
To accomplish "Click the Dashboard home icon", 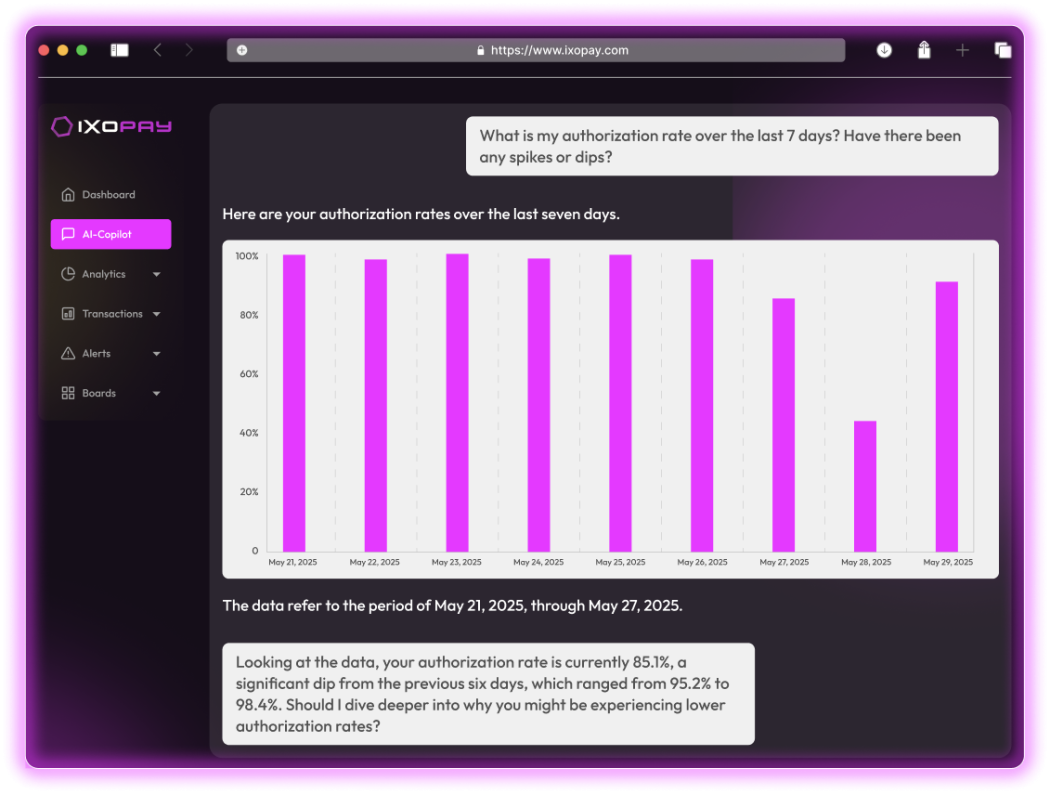I will (68, 195).
